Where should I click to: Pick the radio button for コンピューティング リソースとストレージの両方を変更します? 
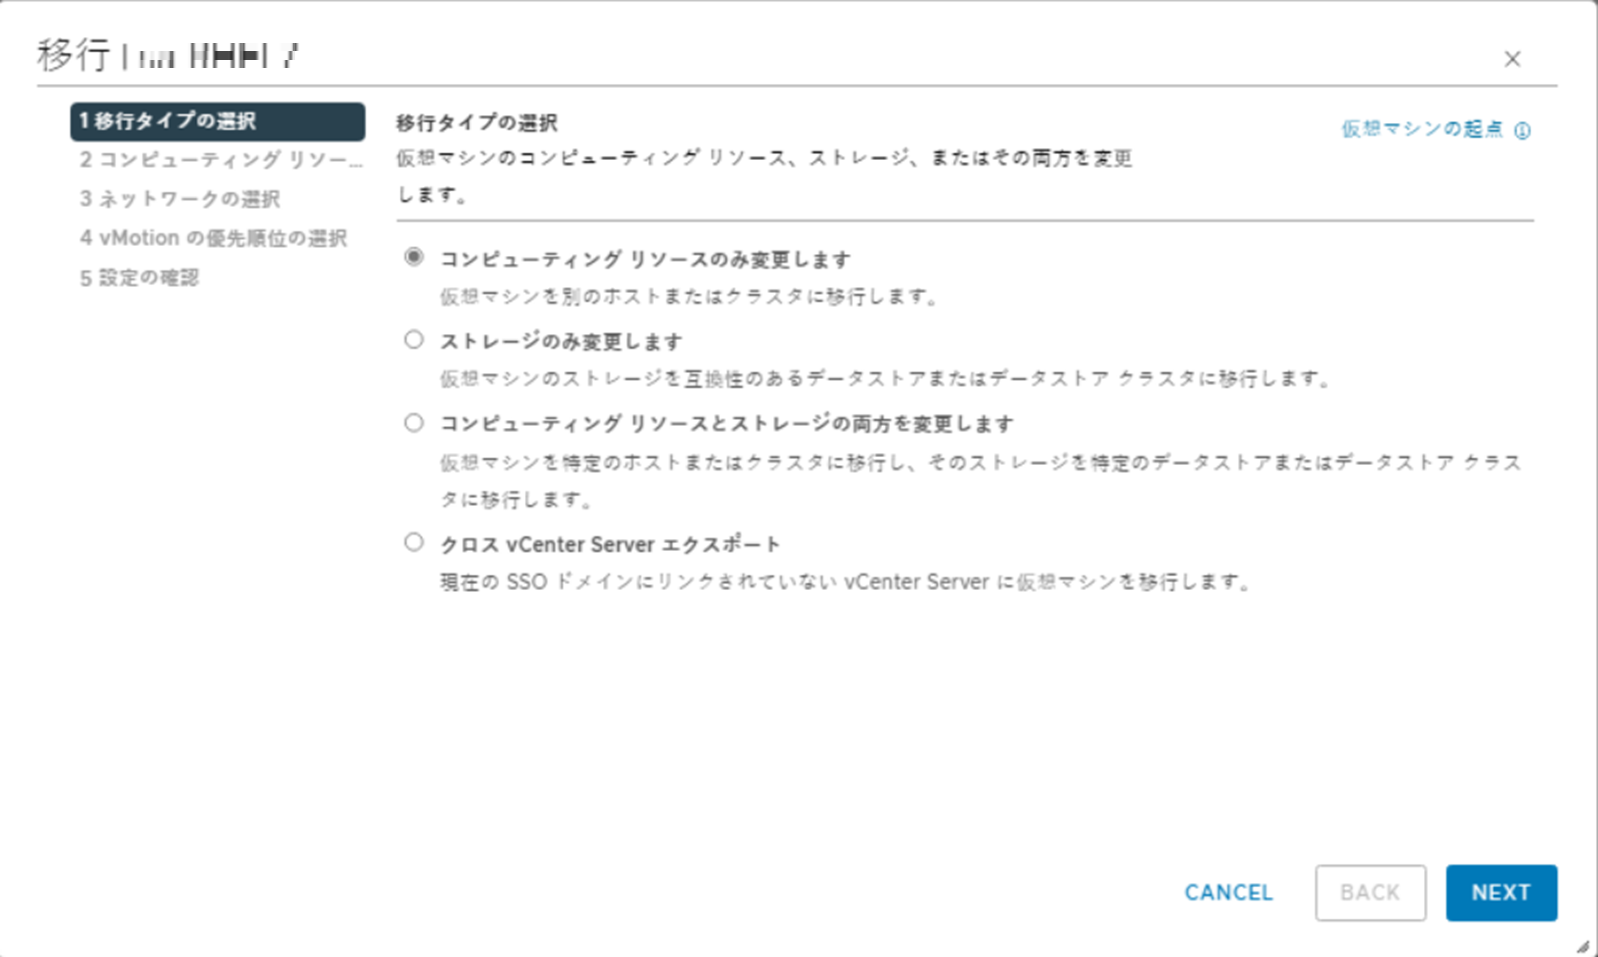tap(414, 422)
